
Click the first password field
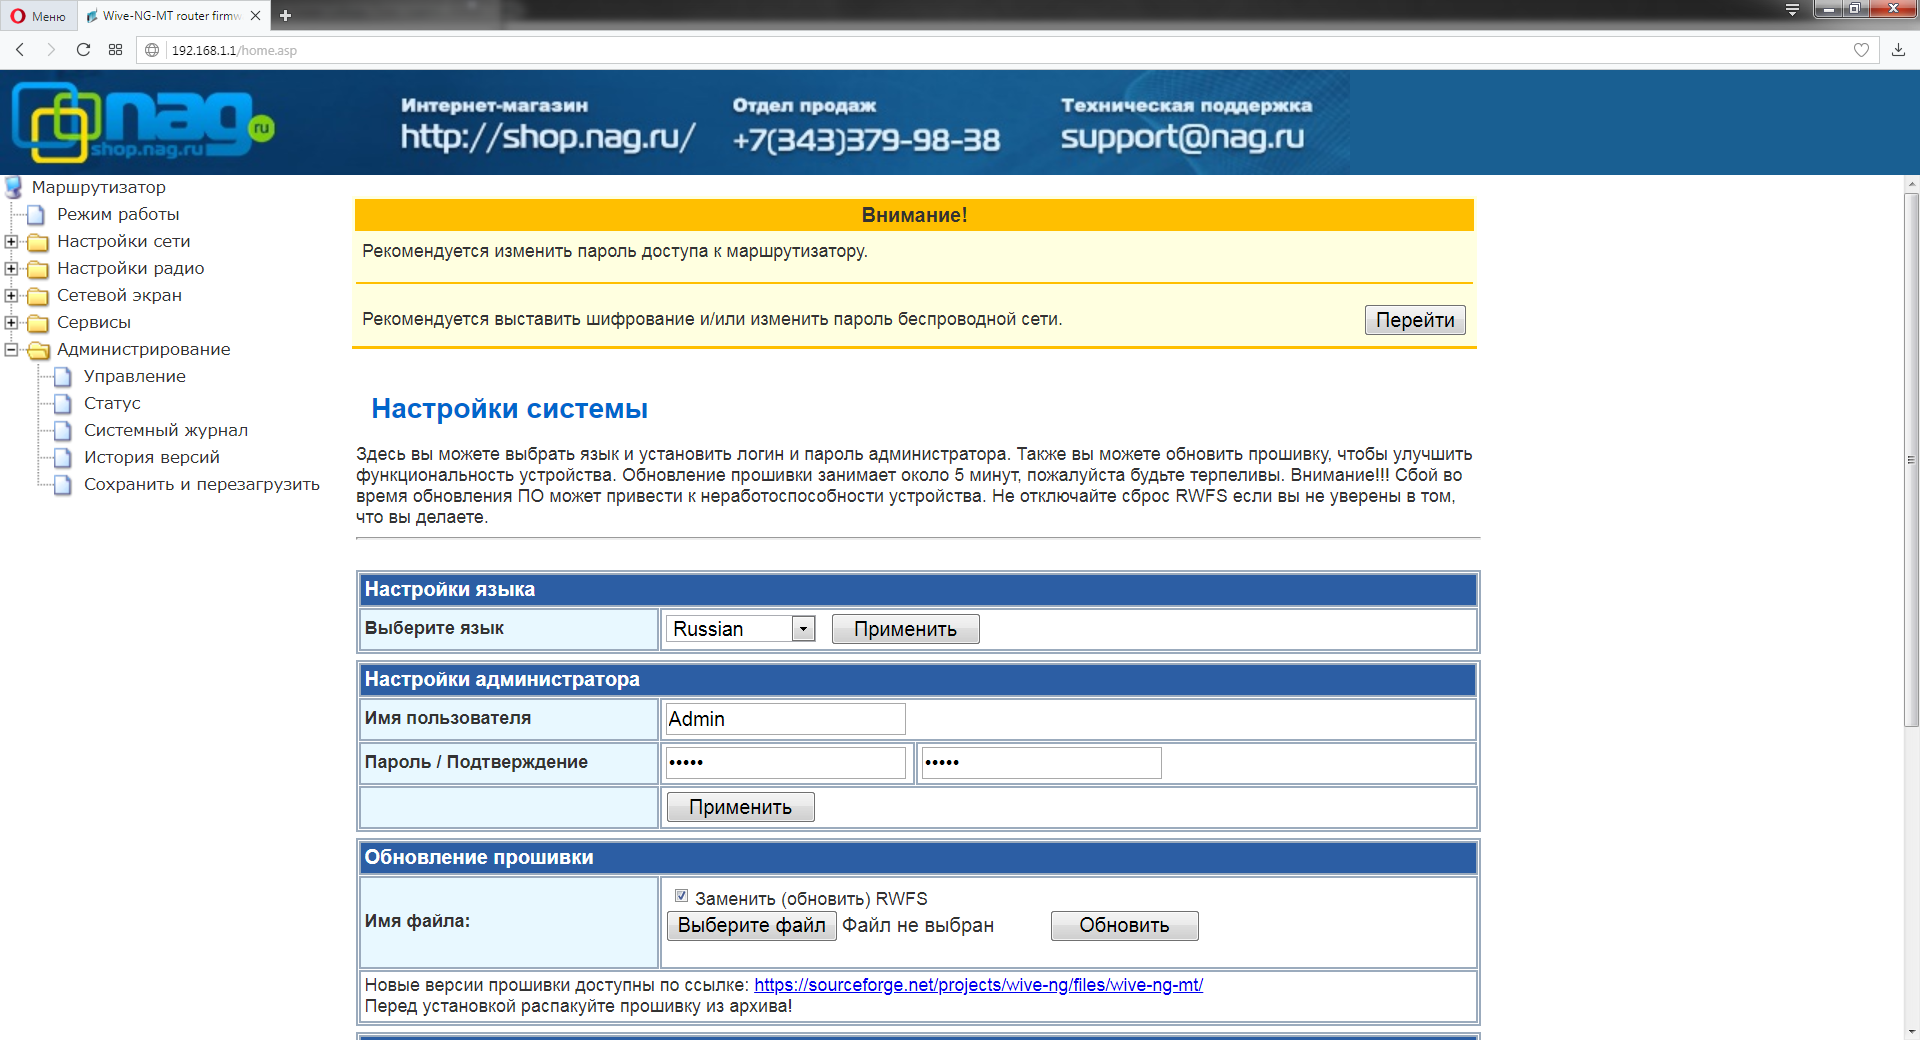click(785, 763)
